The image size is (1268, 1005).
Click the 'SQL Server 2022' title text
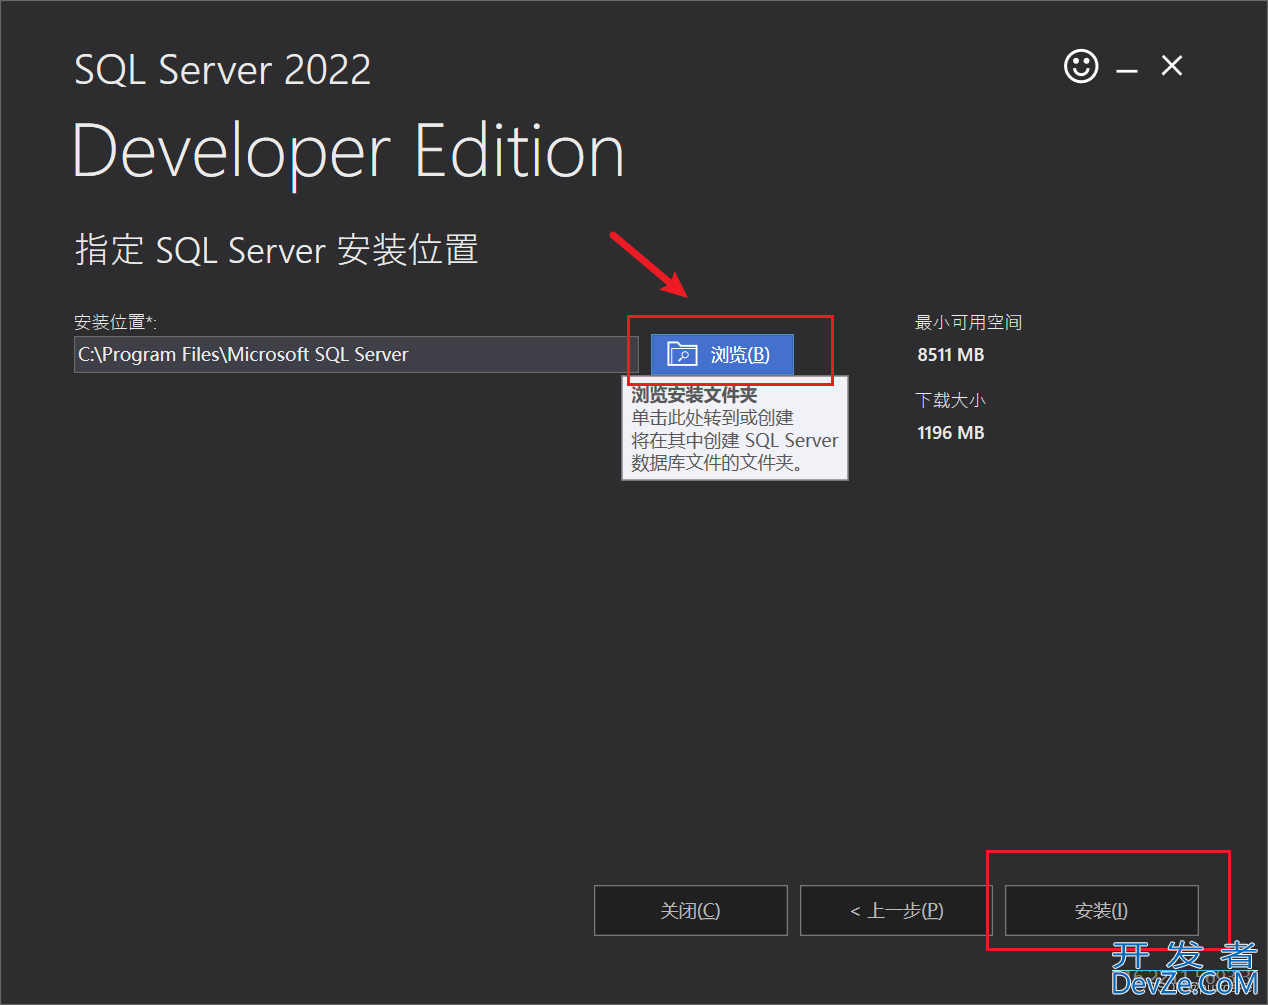222,70
